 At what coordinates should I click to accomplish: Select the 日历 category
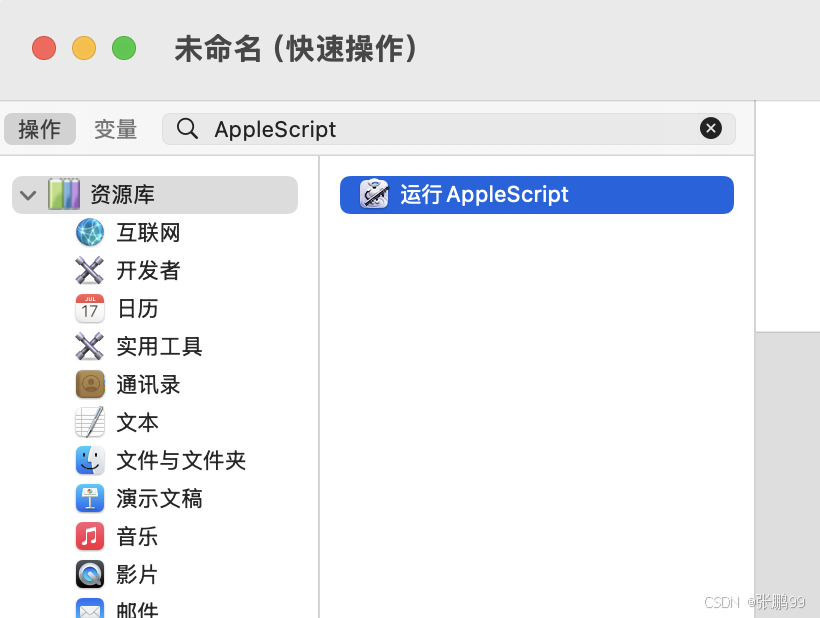pos(138,308)
